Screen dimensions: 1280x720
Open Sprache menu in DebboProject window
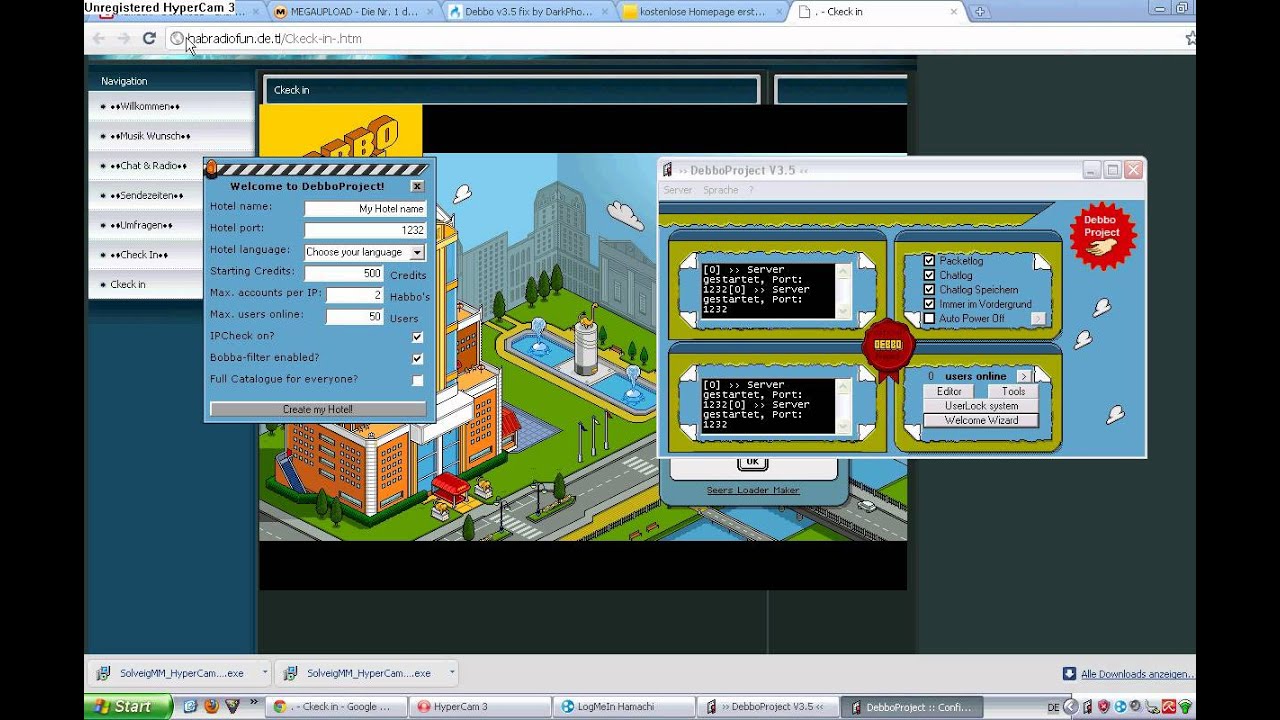[x=720, y=190]
